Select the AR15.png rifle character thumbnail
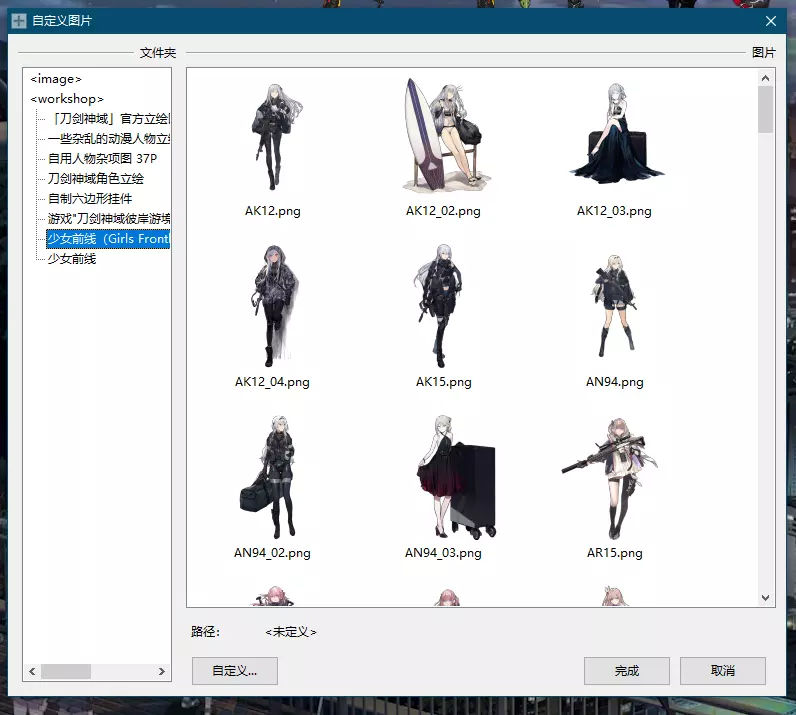Screen dimensions: 796x715 611,478
